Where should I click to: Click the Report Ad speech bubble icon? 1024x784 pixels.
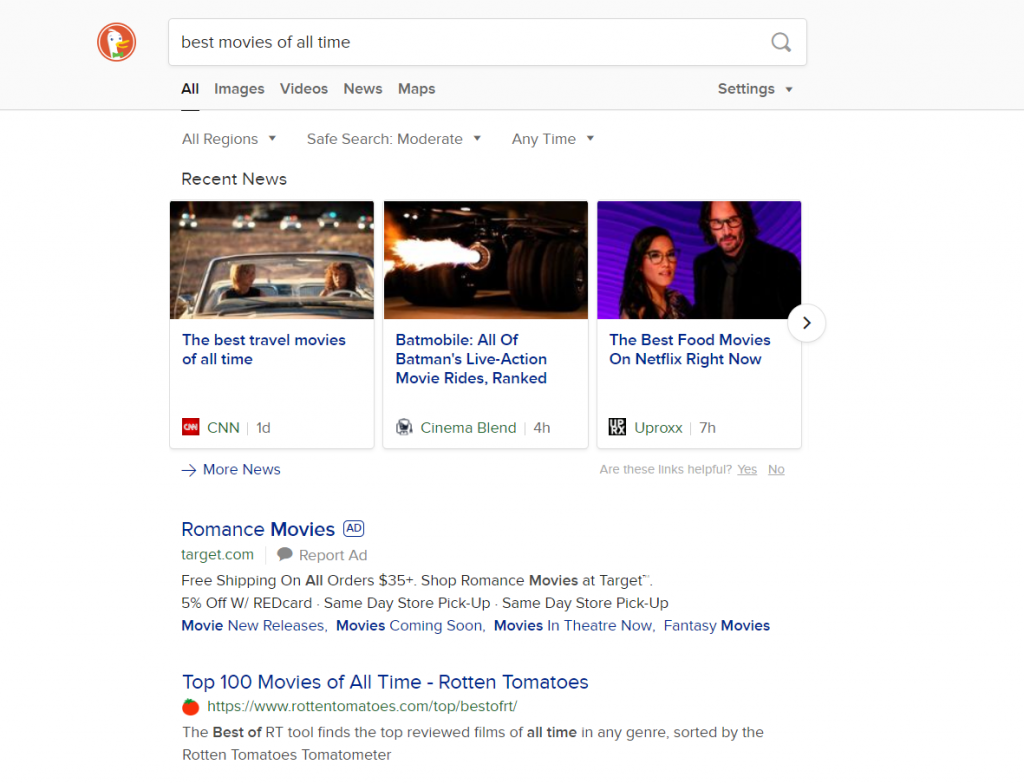click(x=285, y=555)
